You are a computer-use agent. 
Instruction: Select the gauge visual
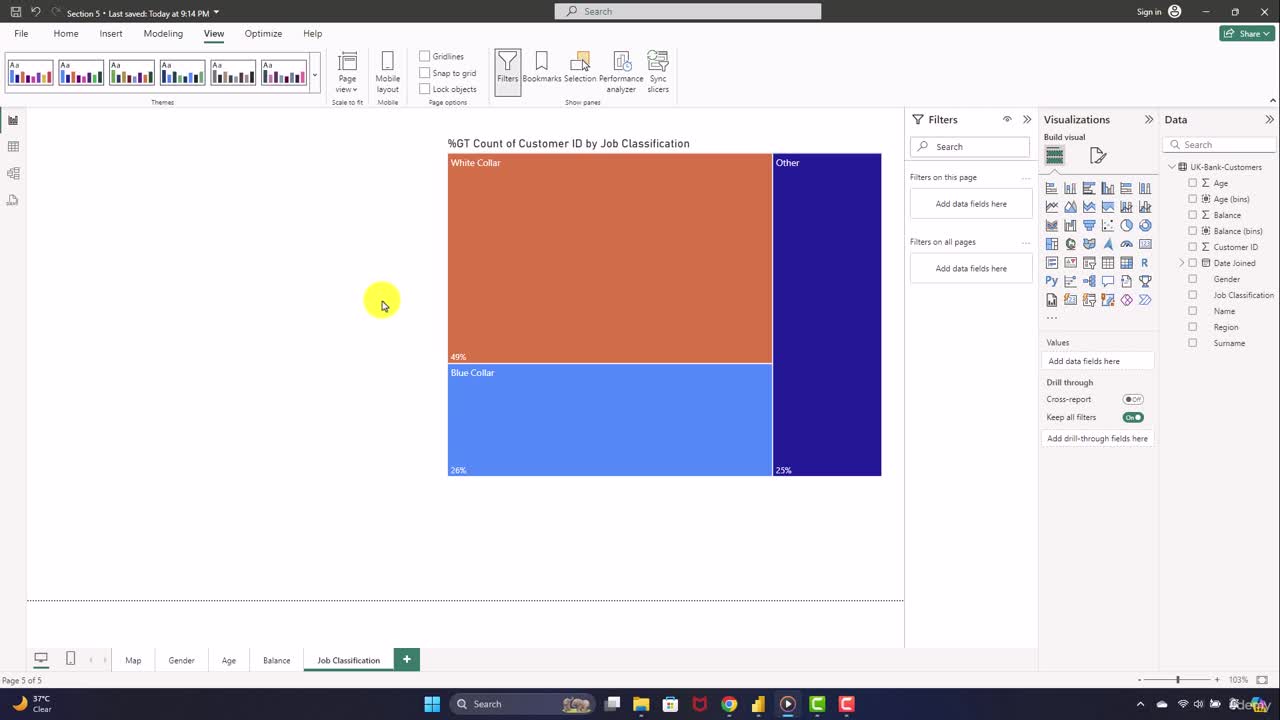click(1126, 244)
